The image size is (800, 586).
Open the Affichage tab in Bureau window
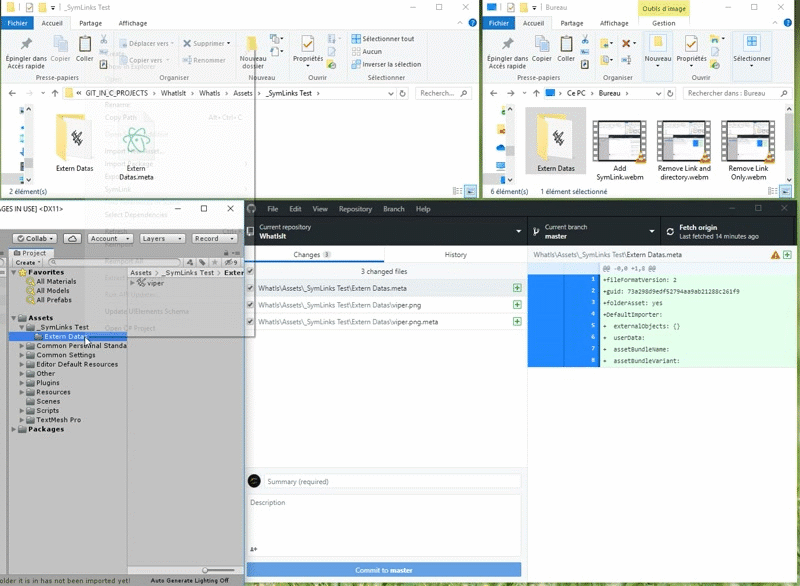[614, 23]
